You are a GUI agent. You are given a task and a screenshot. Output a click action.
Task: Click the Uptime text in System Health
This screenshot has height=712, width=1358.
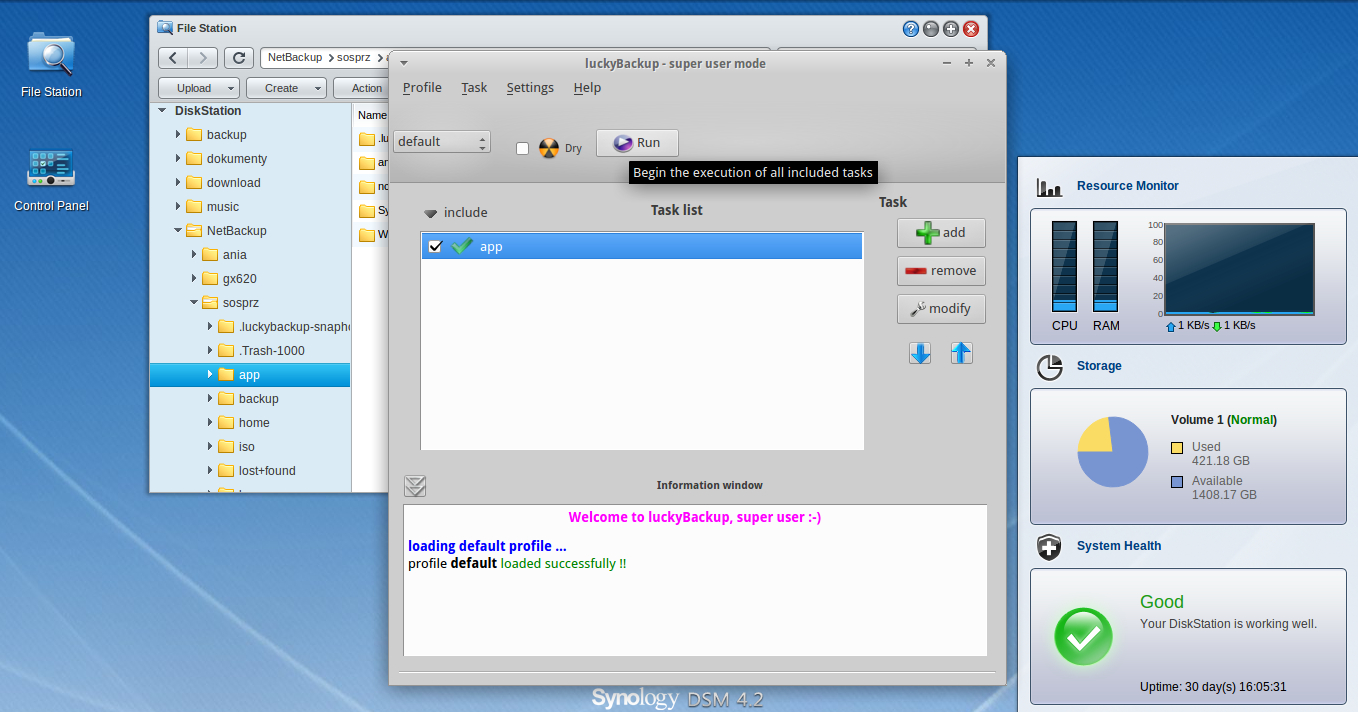1213,687
